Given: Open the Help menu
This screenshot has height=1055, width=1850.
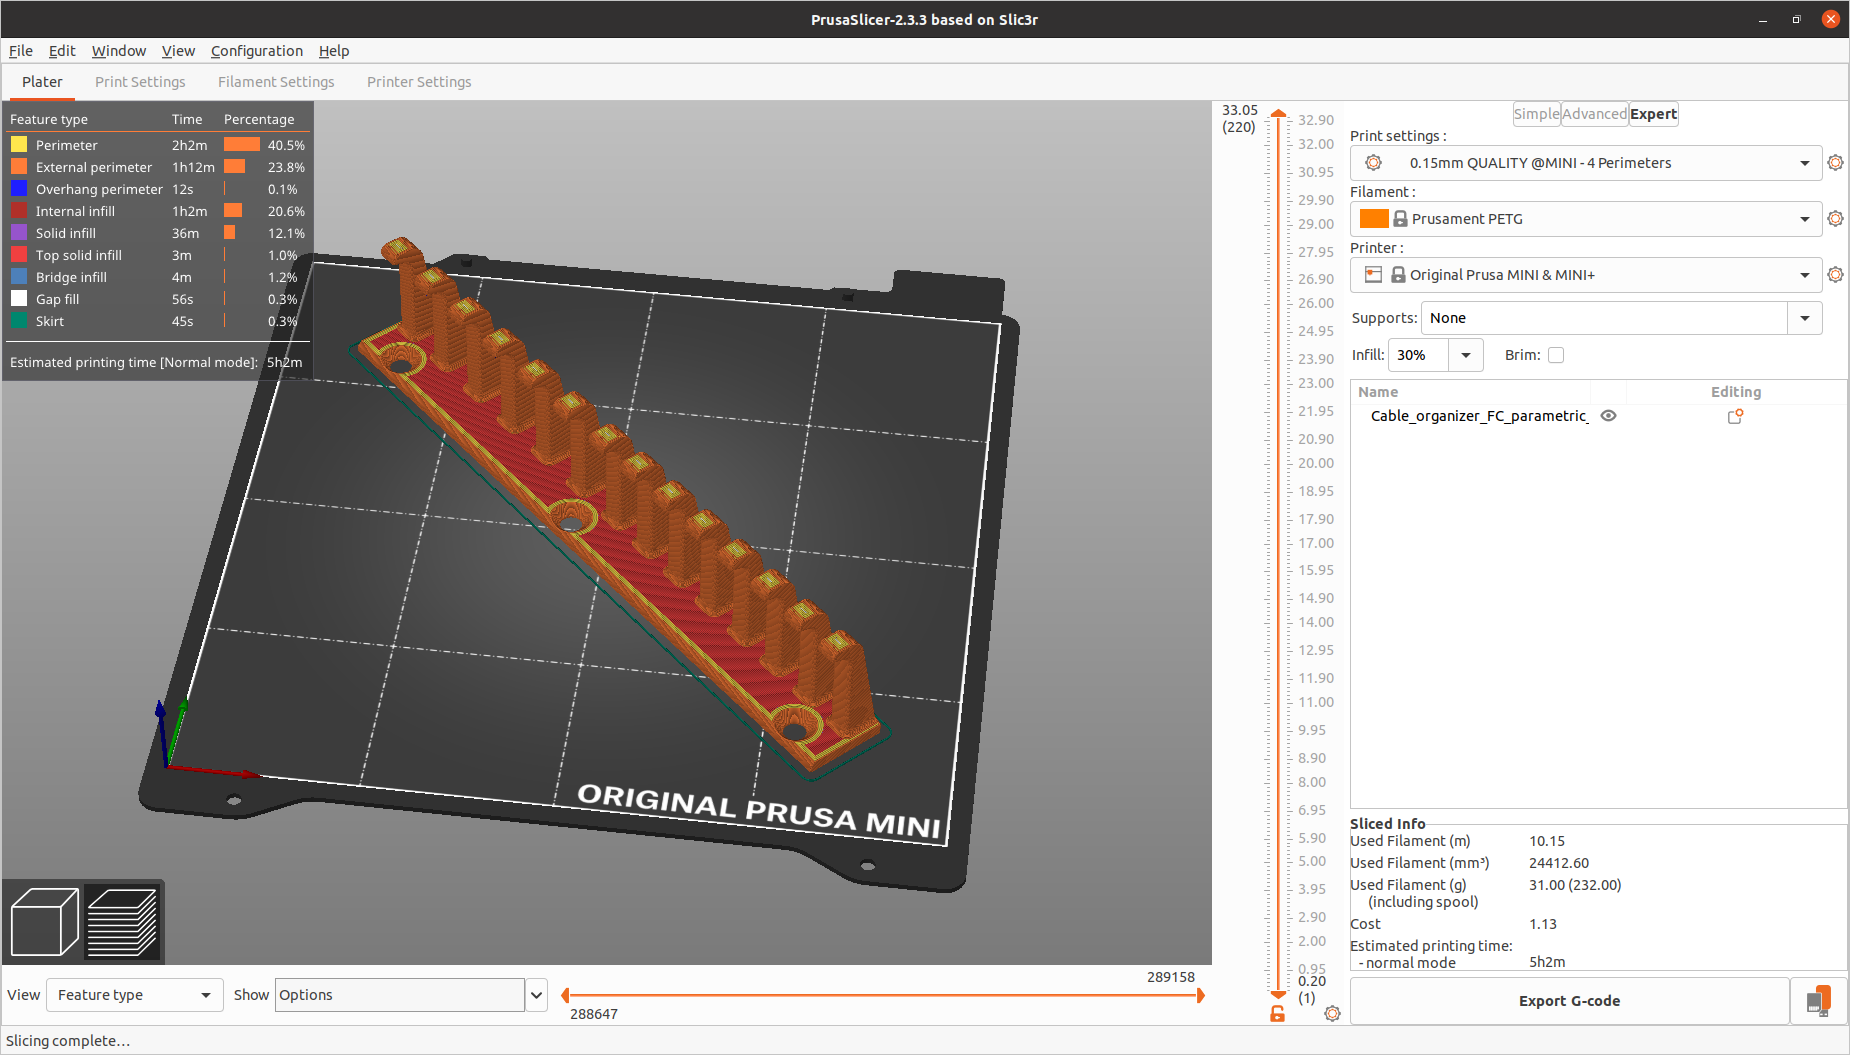Looking at the screenshot, I should [x=334, y=51].
